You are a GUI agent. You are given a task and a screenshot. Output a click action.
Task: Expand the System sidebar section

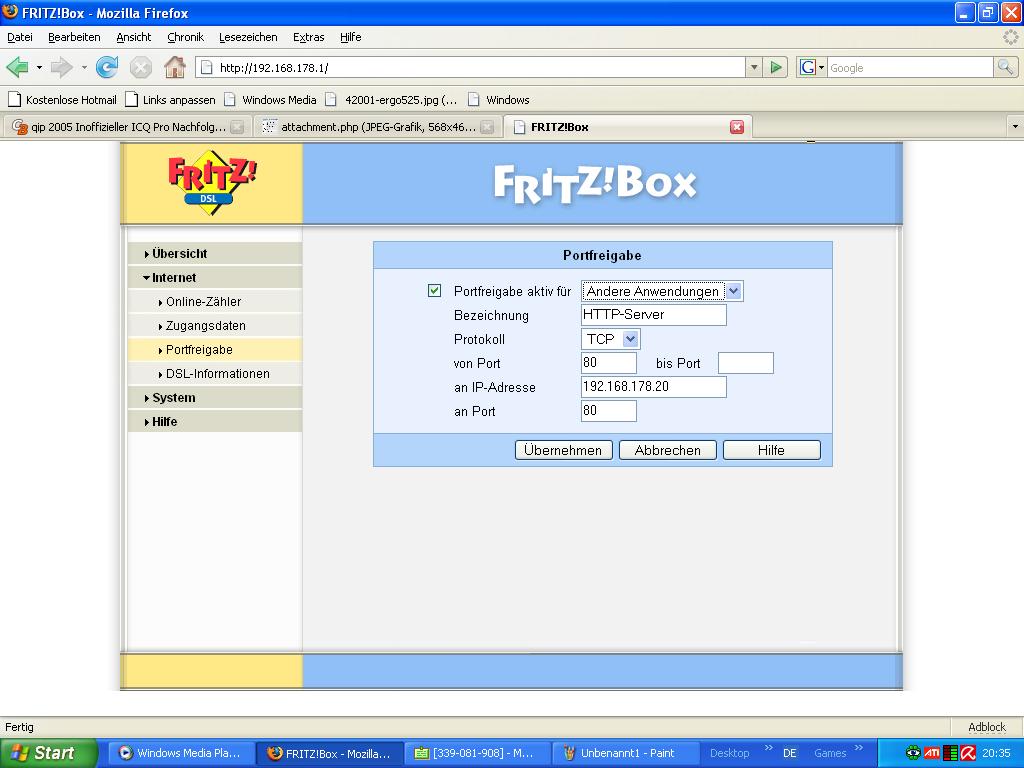[x=216, y=398]
